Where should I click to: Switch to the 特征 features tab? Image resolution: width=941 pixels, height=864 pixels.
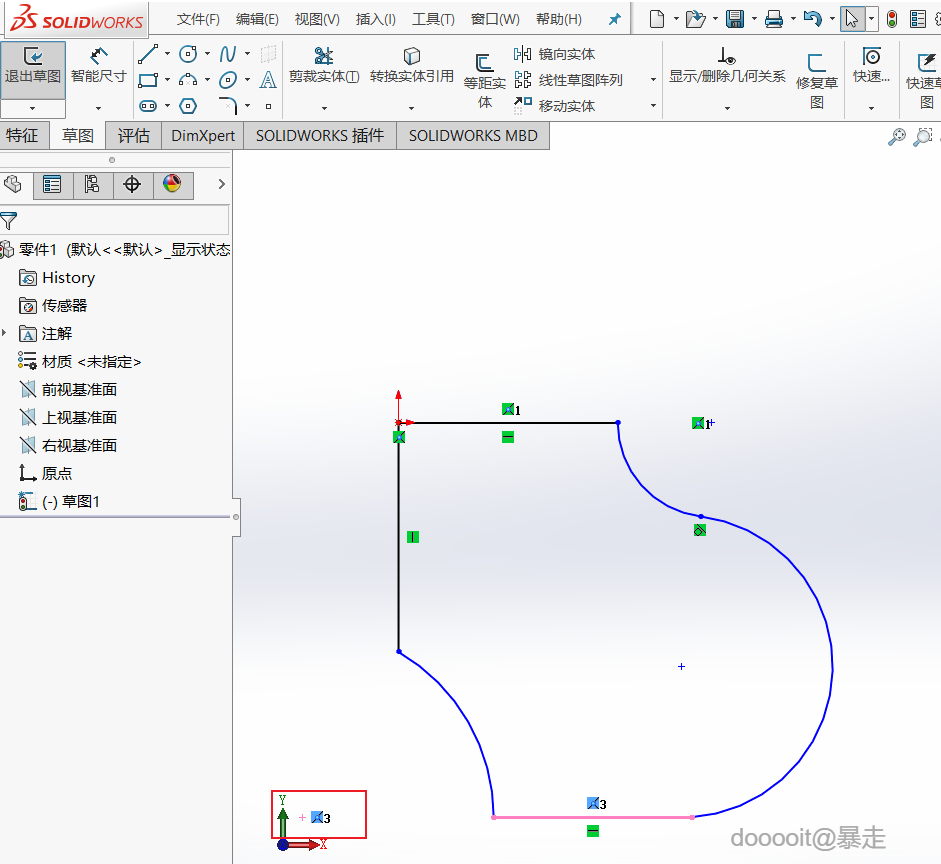click(x=23, y=136)
